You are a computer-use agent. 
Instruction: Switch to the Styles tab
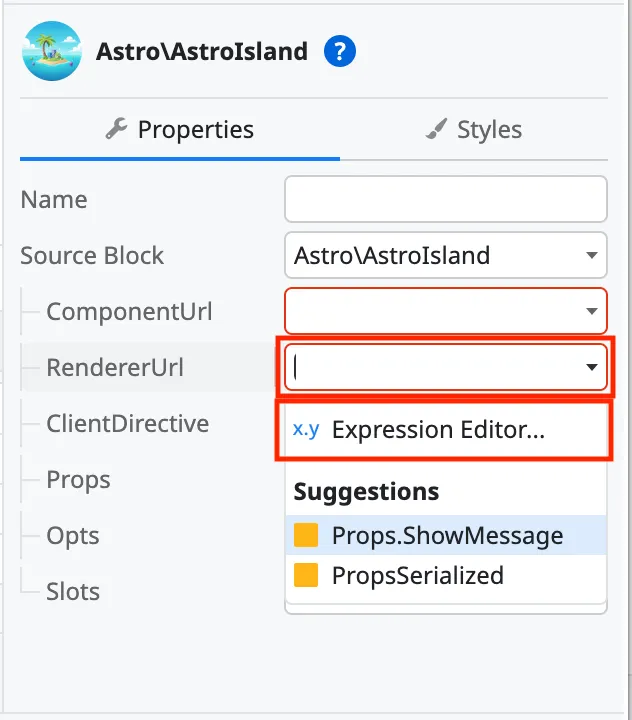click(x=474, y=129)
